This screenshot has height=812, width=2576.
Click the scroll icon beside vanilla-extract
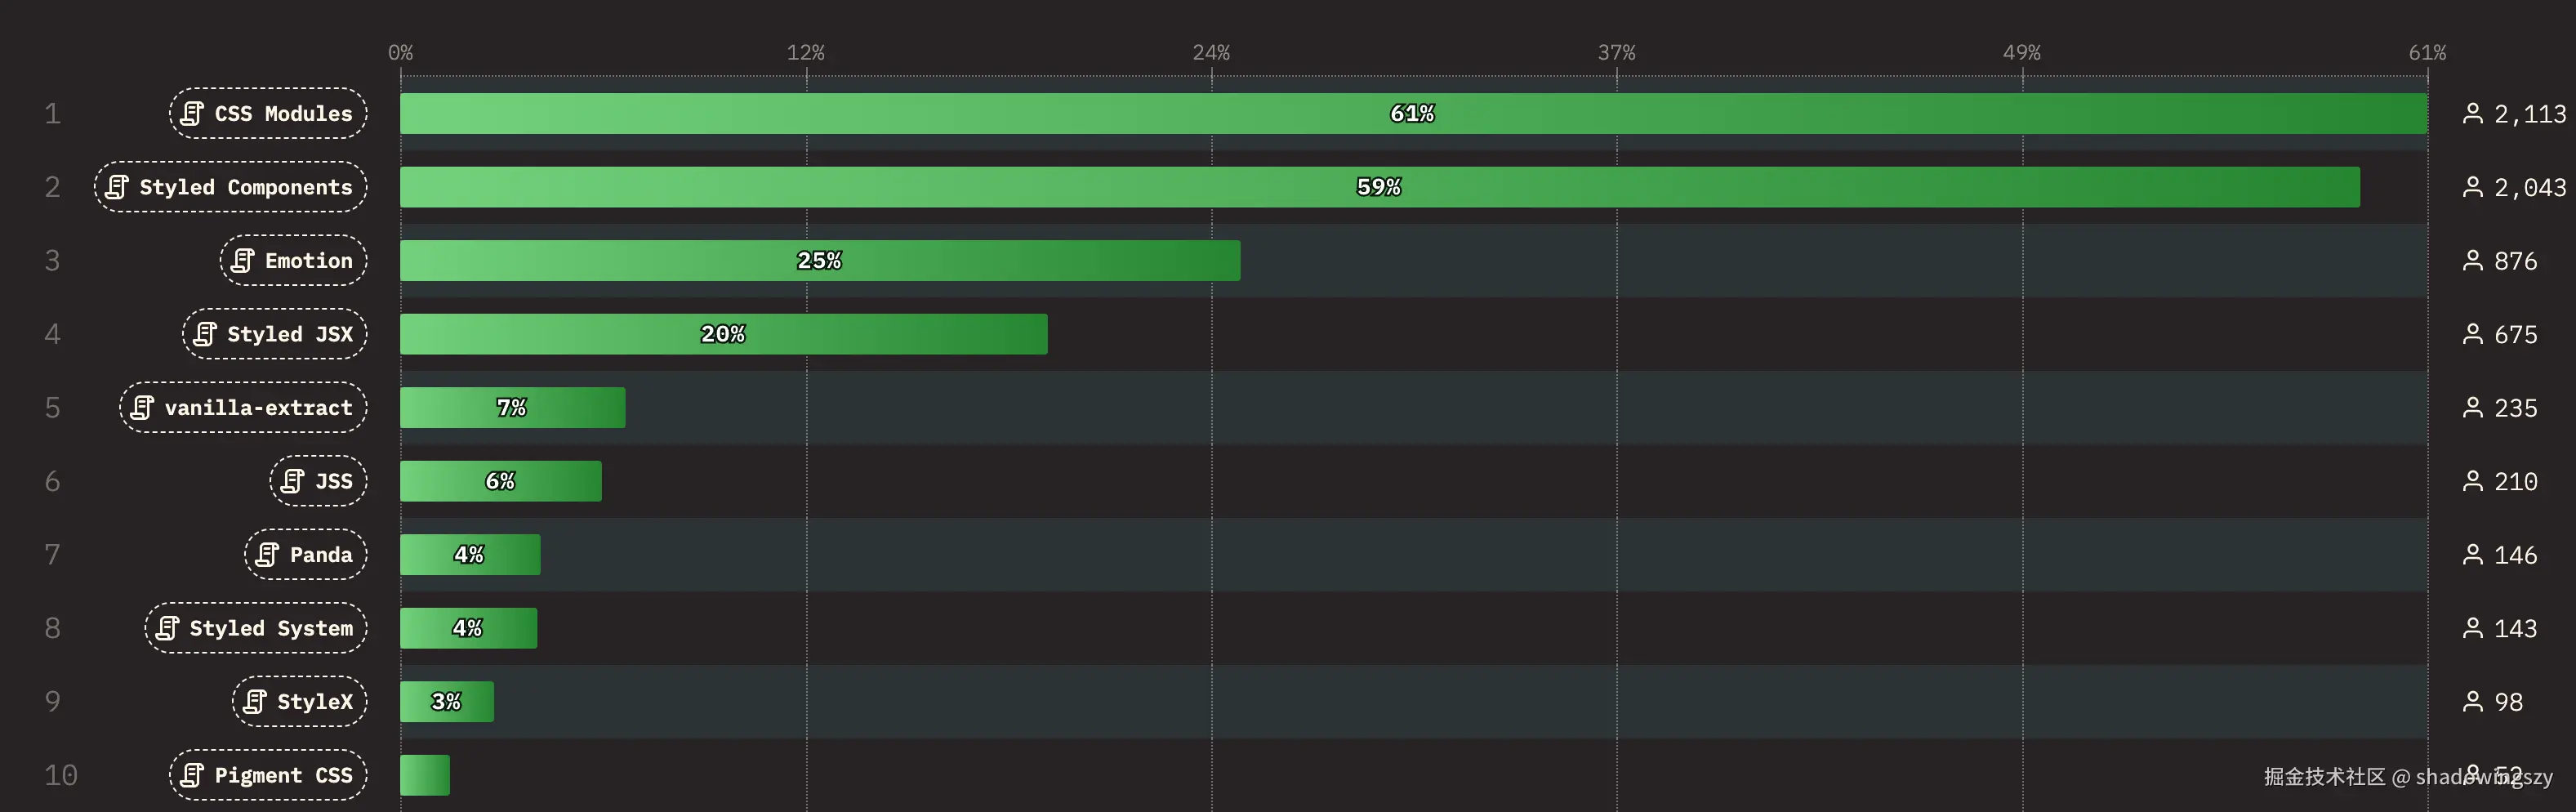pyautogui.click(x=142, y=408)
